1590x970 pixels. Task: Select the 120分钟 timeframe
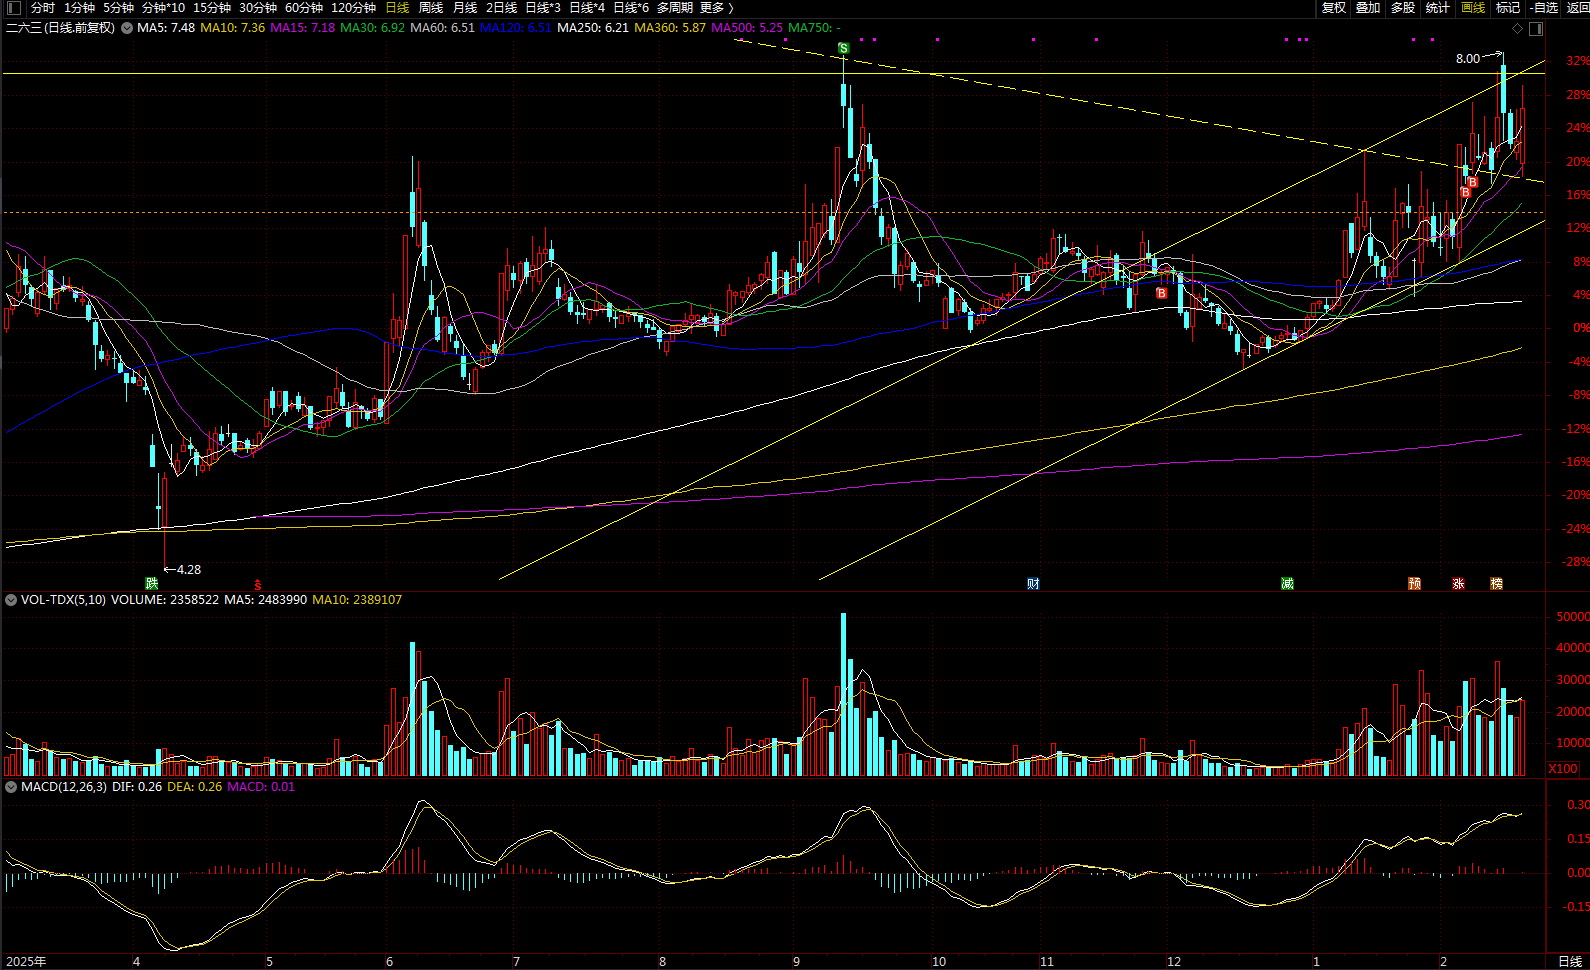click(353, 8)
